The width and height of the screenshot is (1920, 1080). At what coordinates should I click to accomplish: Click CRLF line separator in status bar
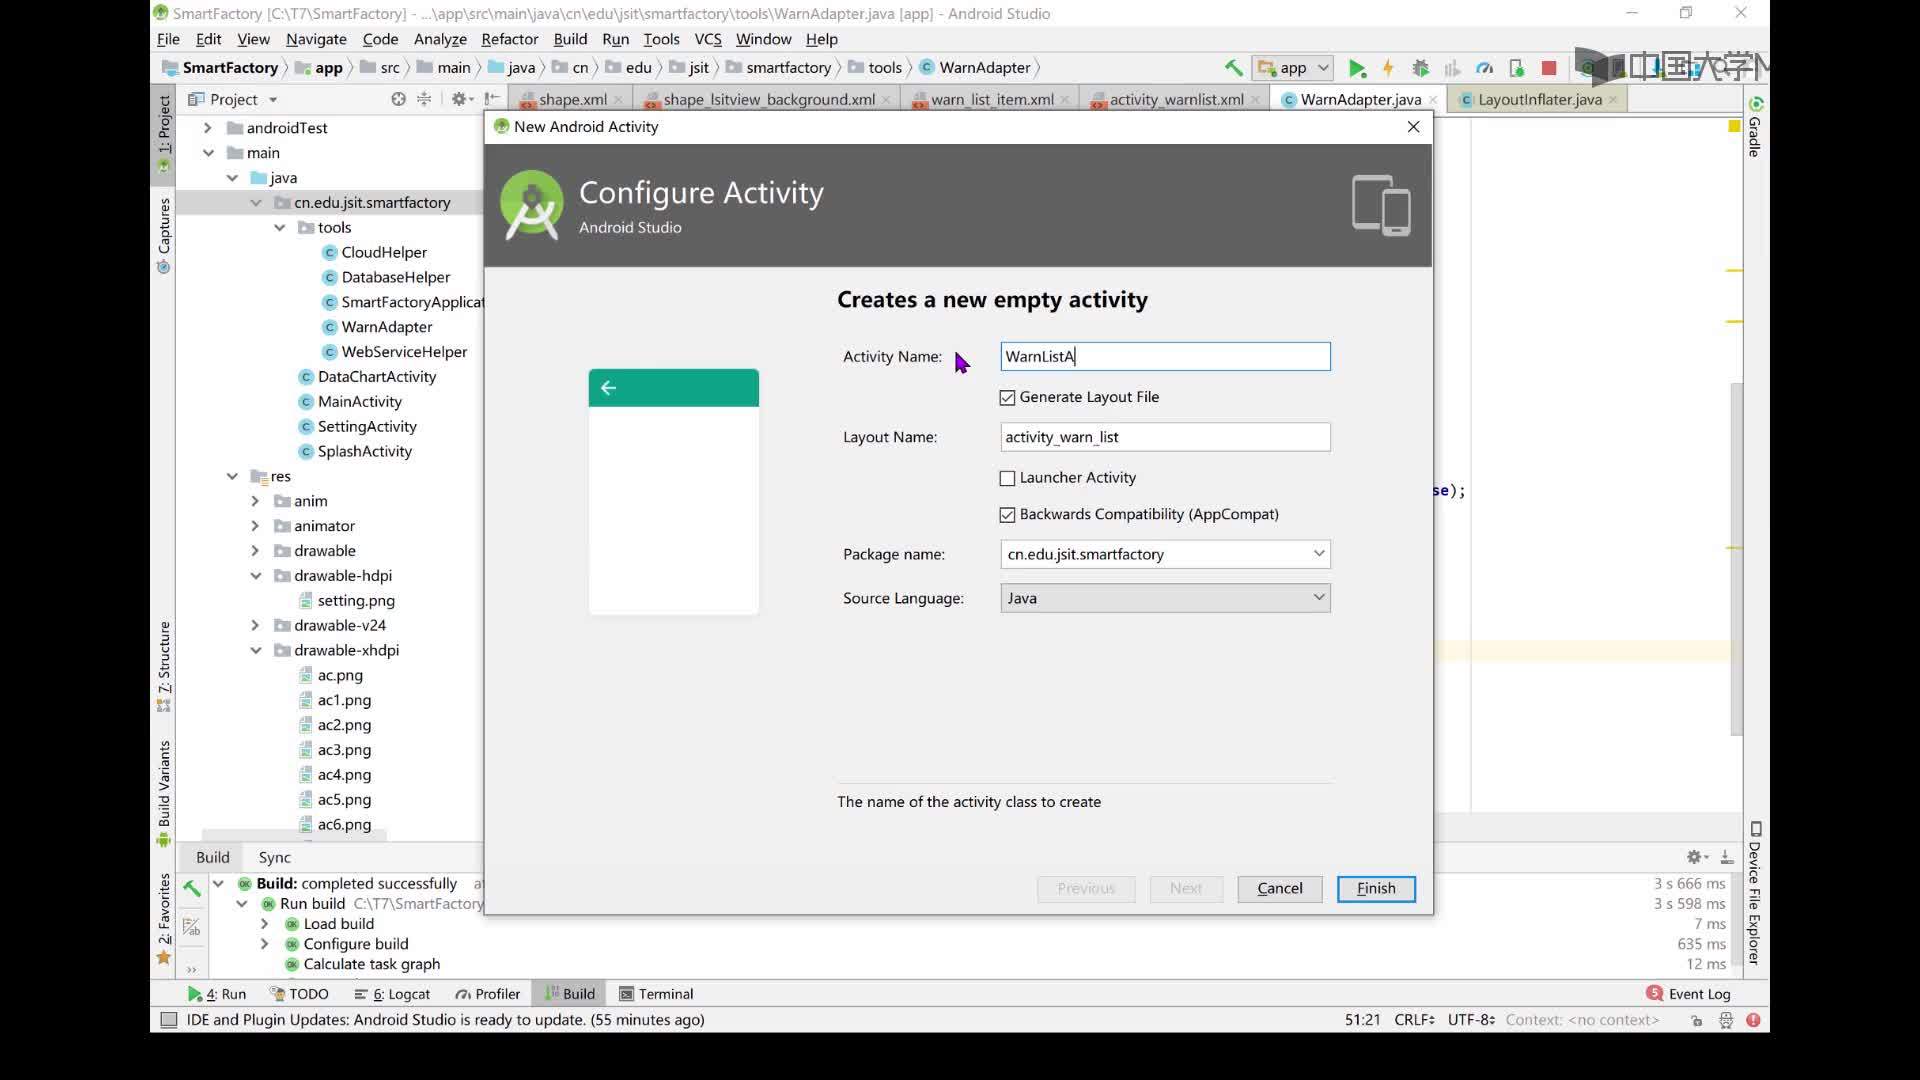[1414, 1020]
